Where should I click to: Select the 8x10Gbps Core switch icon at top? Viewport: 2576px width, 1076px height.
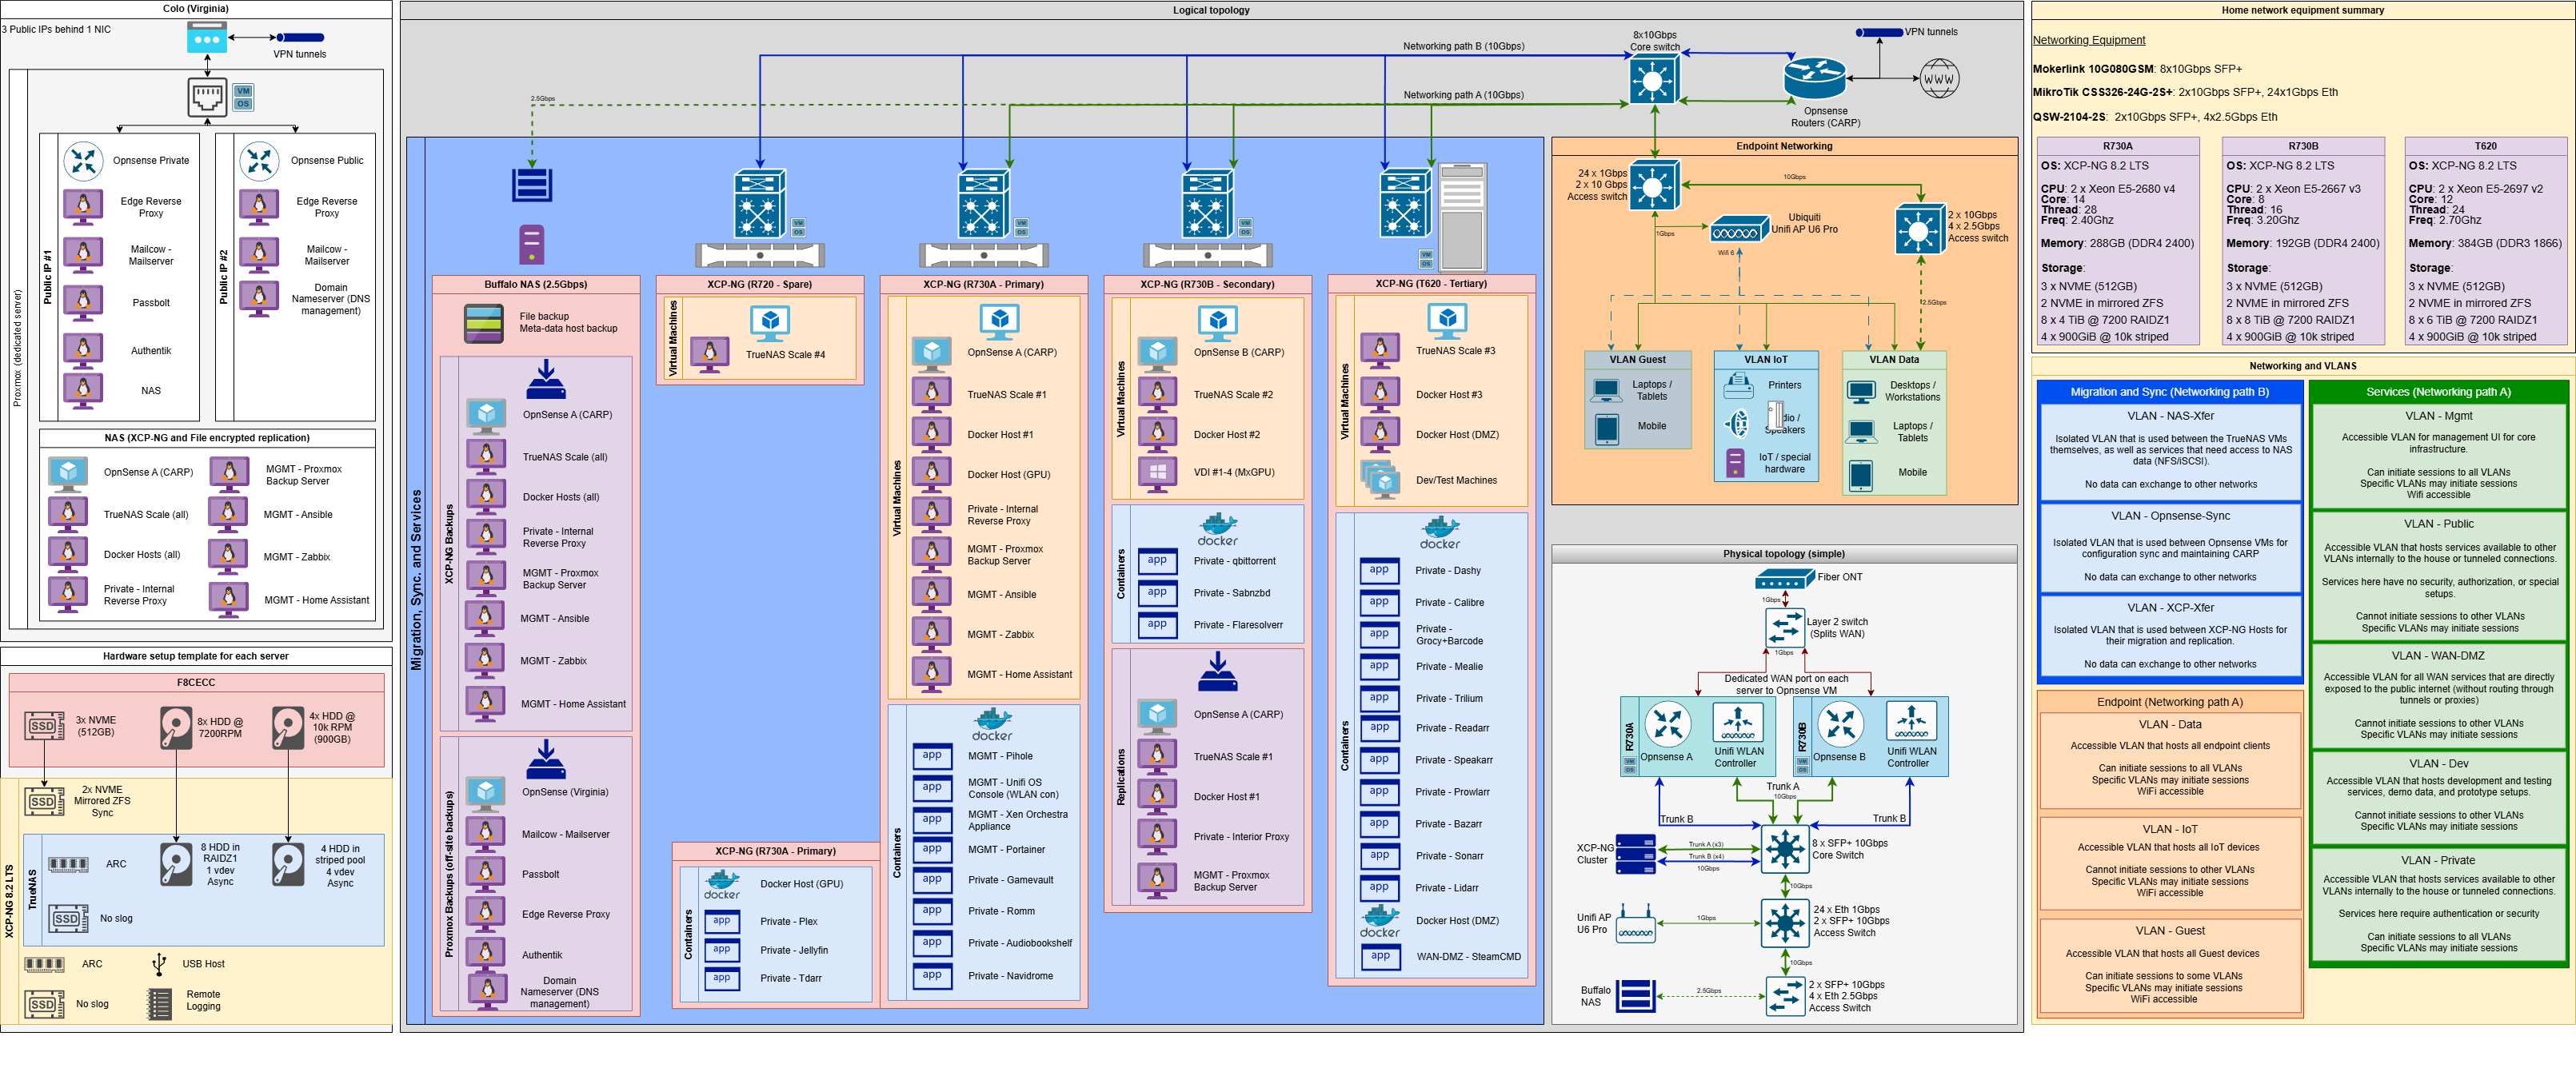[x=1654, y=79]
